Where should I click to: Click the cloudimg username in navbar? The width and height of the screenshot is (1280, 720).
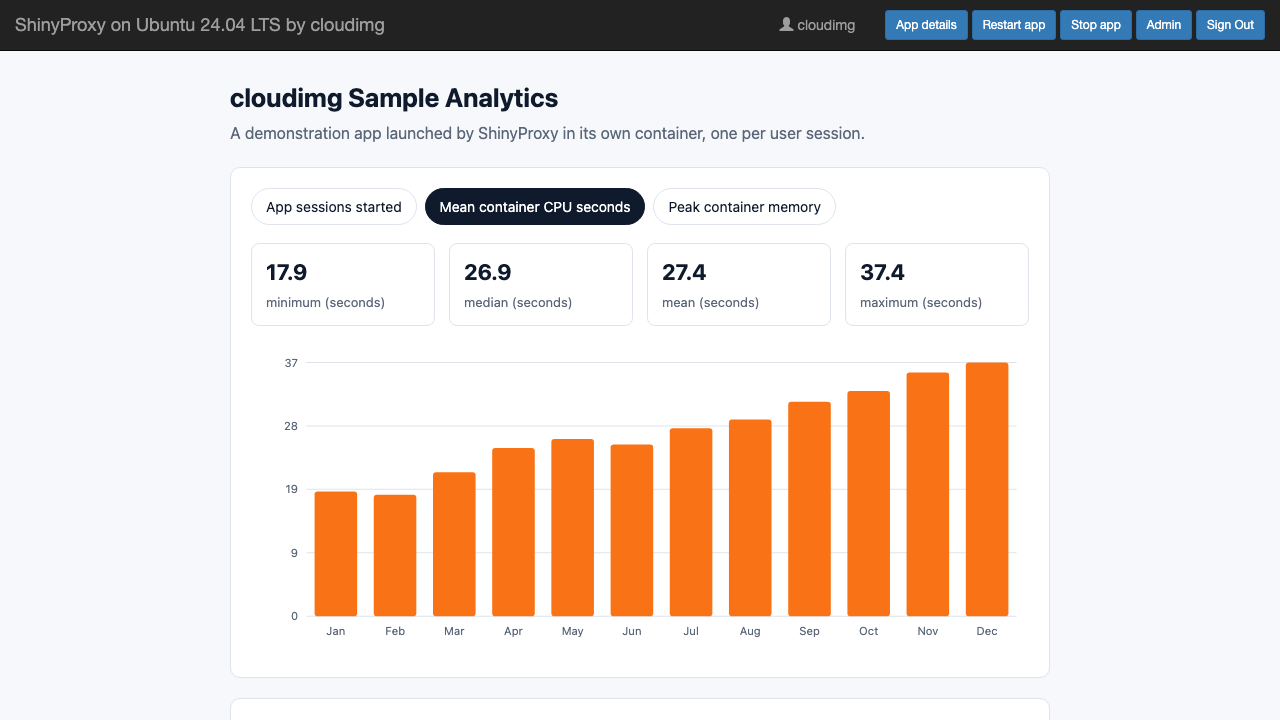point(826,25)
